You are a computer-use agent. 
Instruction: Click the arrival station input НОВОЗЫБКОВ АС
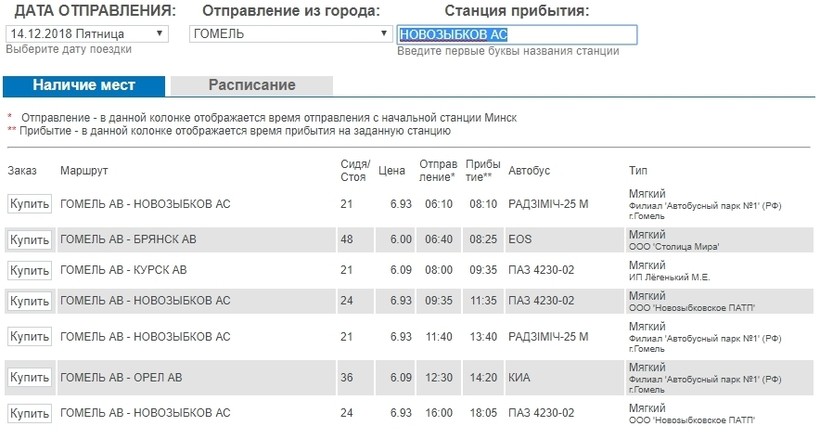pos(517,35)
